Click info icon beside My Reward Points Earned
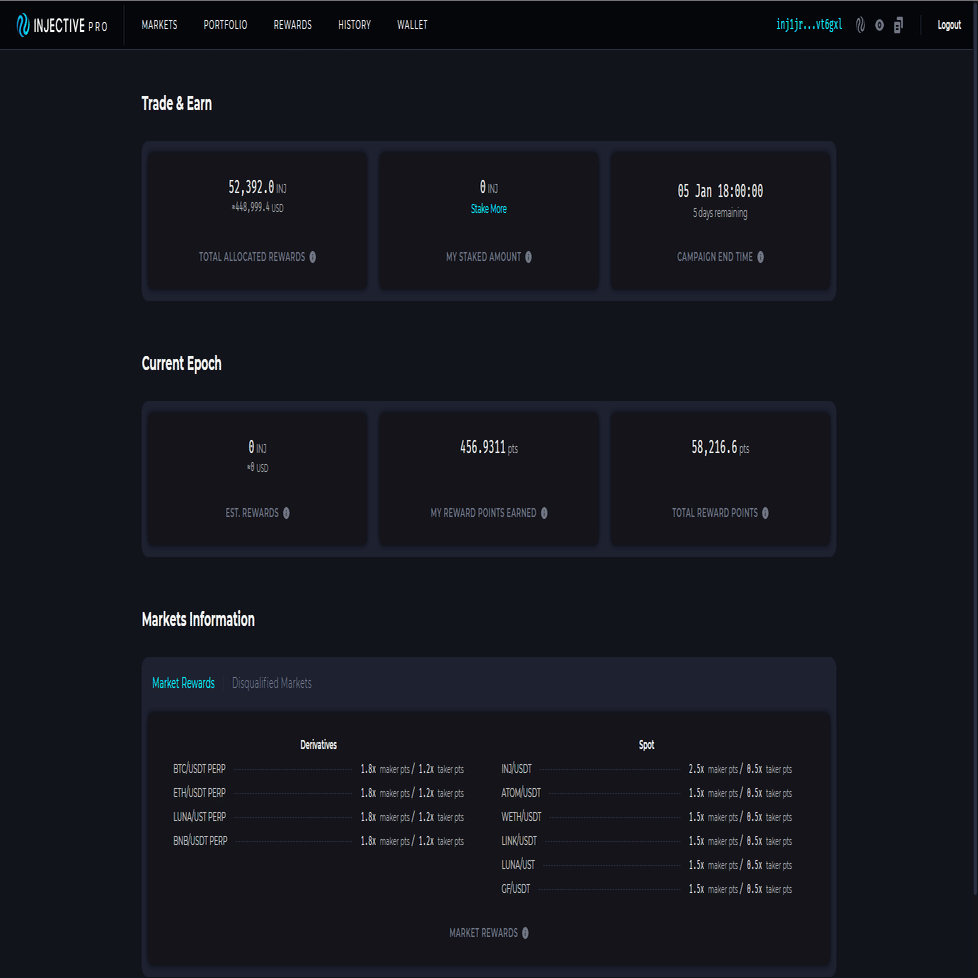978x978 pixels. pos(544,513)
